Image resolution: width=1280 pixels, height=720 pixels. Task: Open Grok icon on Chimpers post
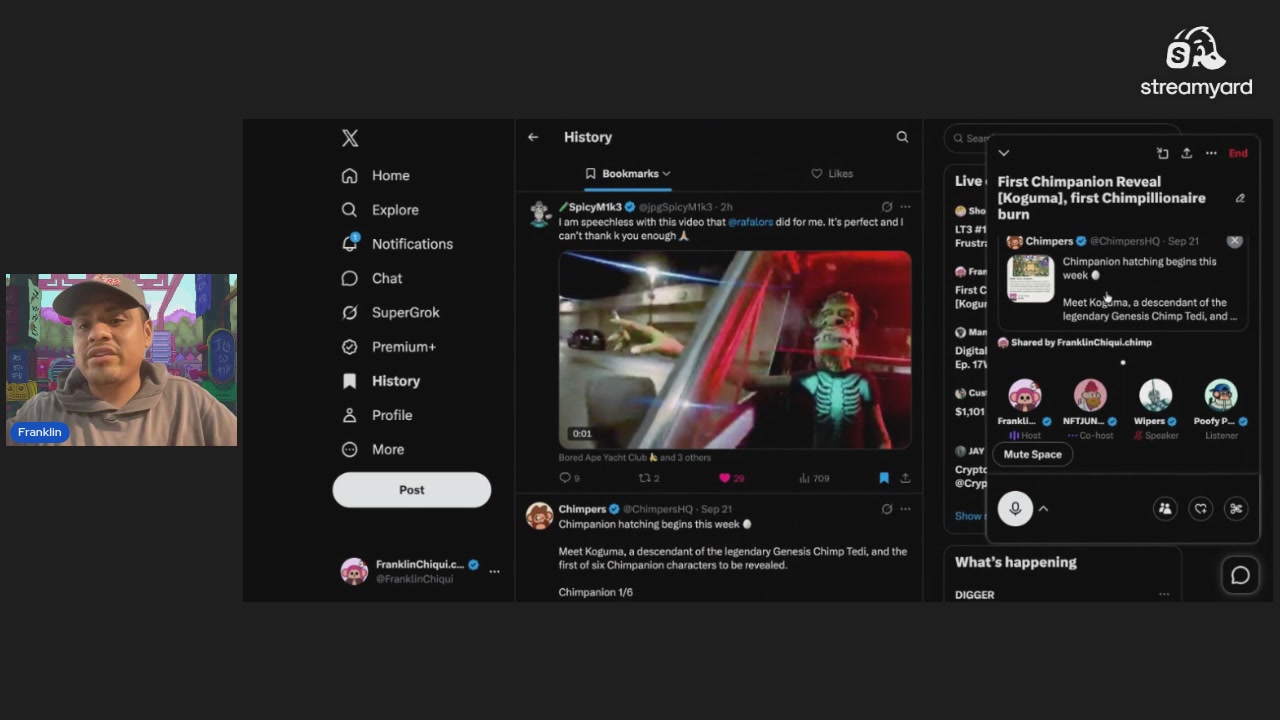pos(887,509)
